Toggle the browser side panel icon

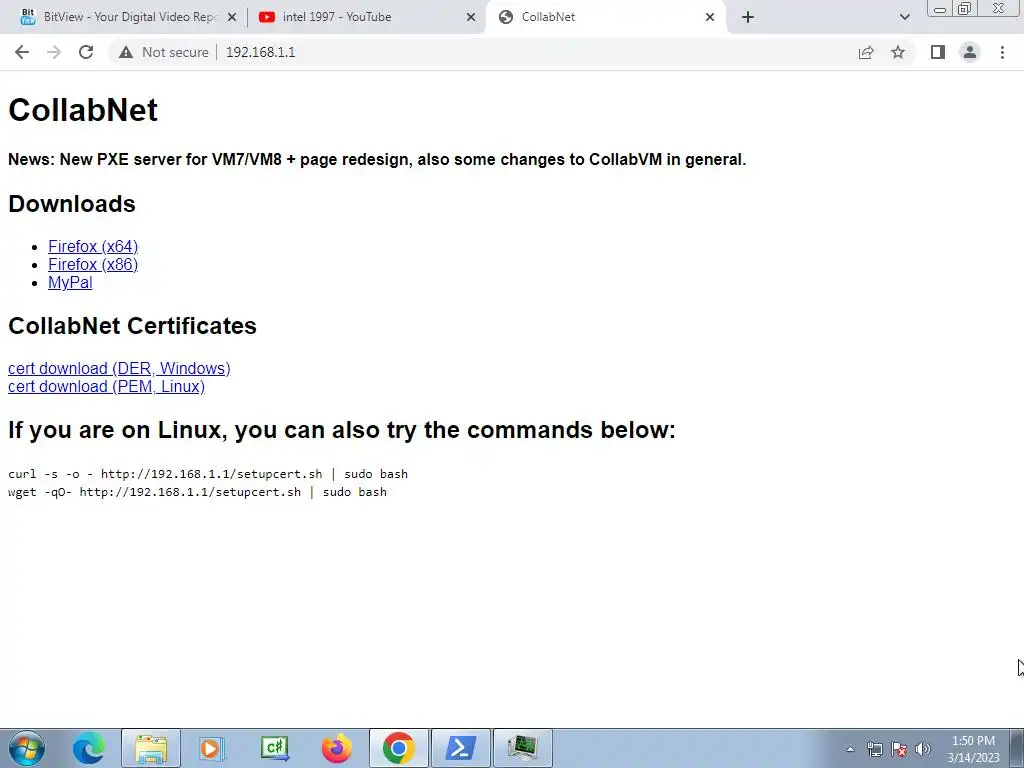(938, 52)
